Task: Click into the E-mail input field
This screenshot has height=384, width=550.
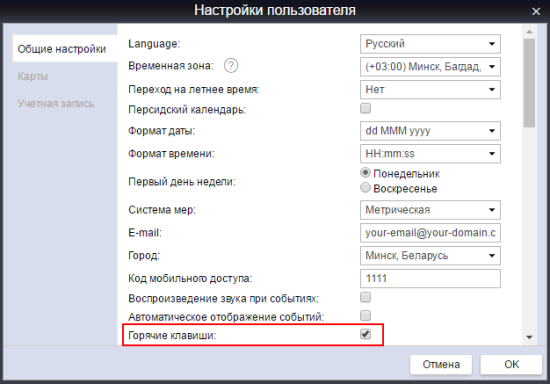Action: tap(430, 233)
